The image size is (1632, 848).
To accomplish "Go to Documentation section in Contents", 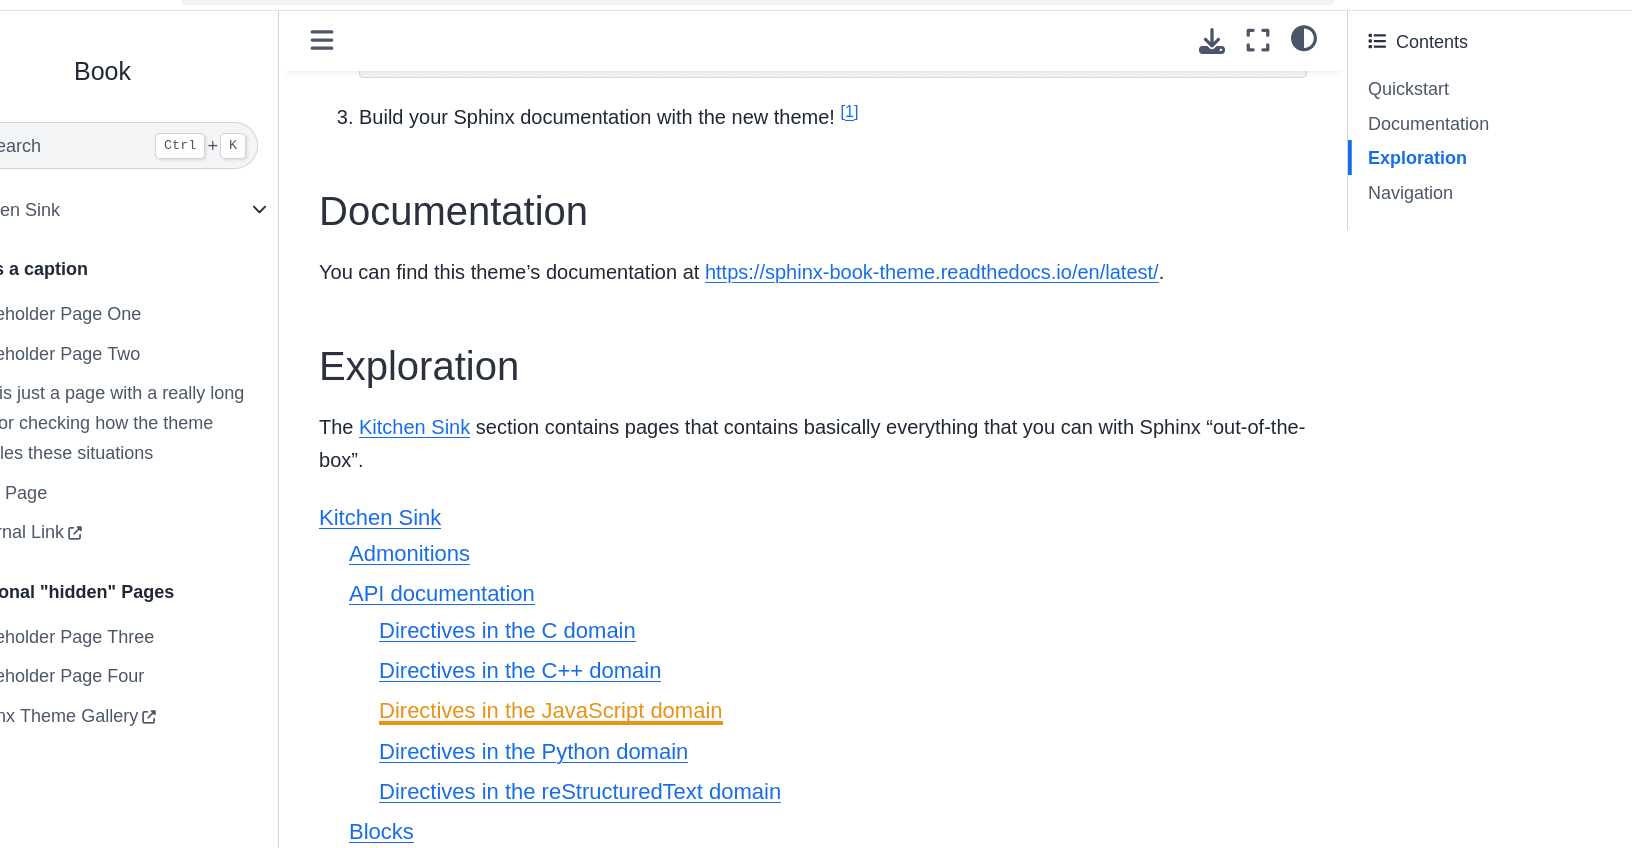I will (1428, 124).
